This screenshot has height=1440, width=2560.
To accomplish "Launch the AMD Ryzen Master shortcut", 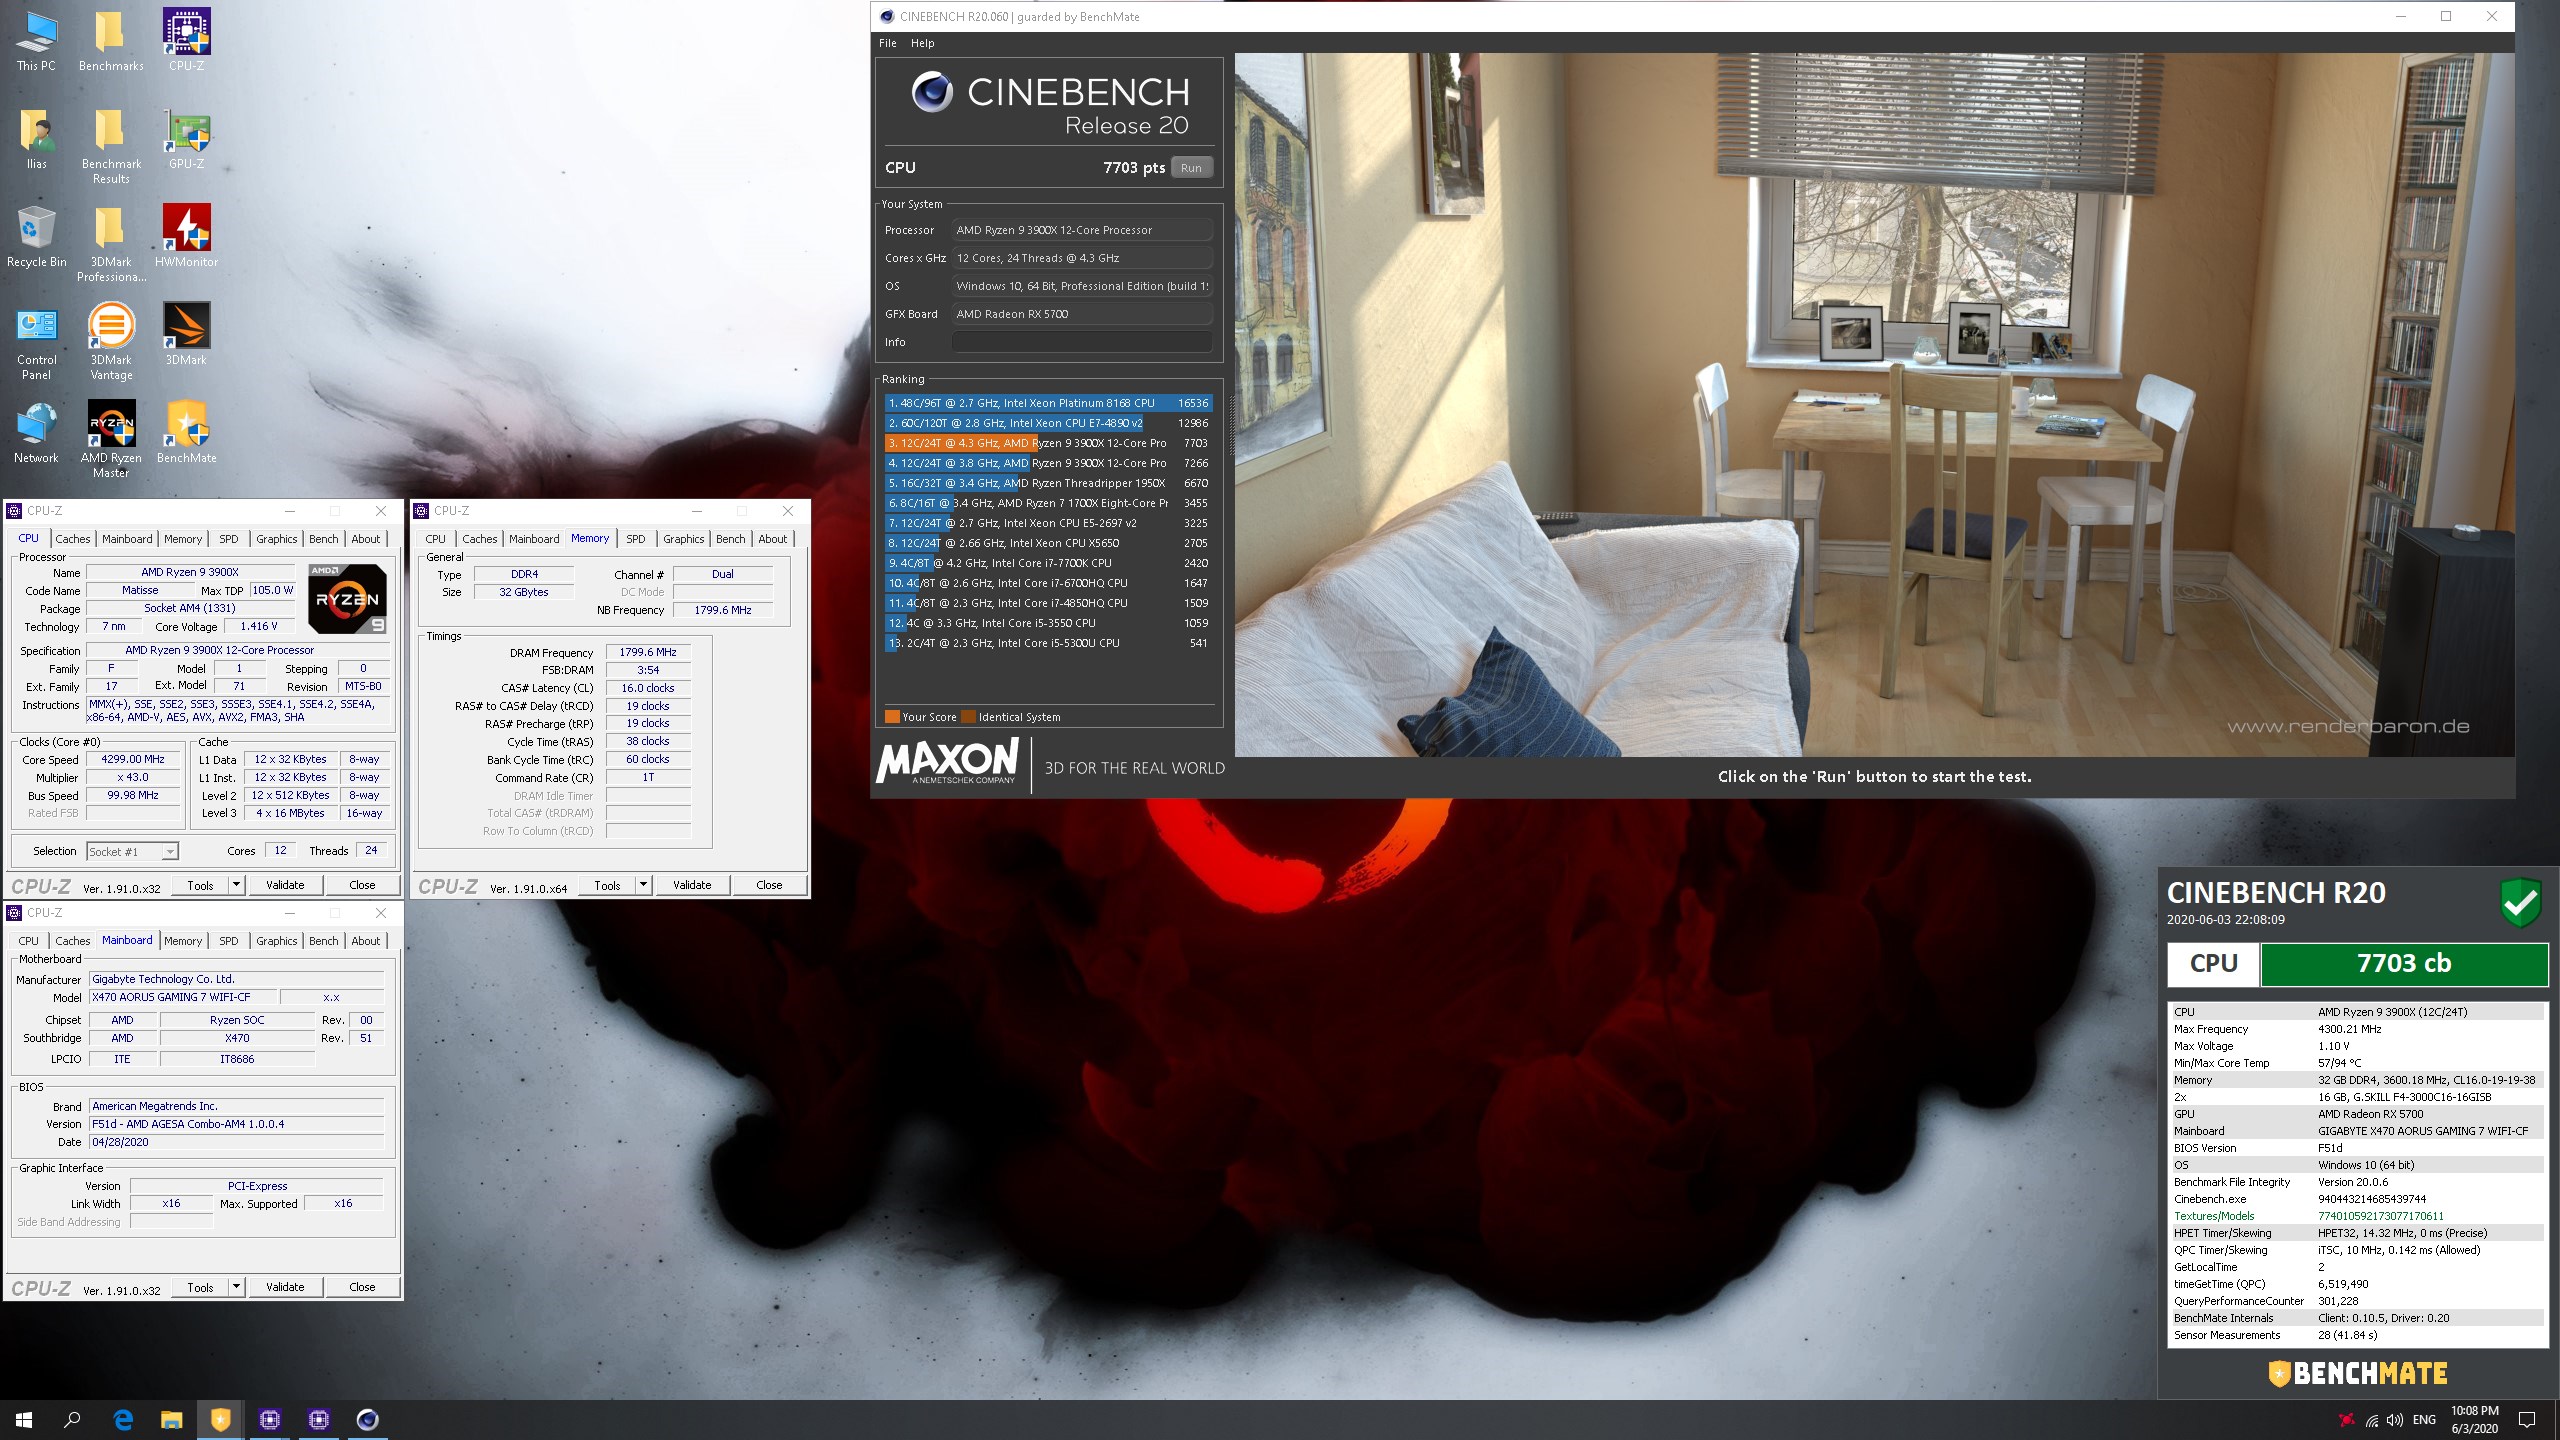I will pyautogui.click(x=111, y=439).
